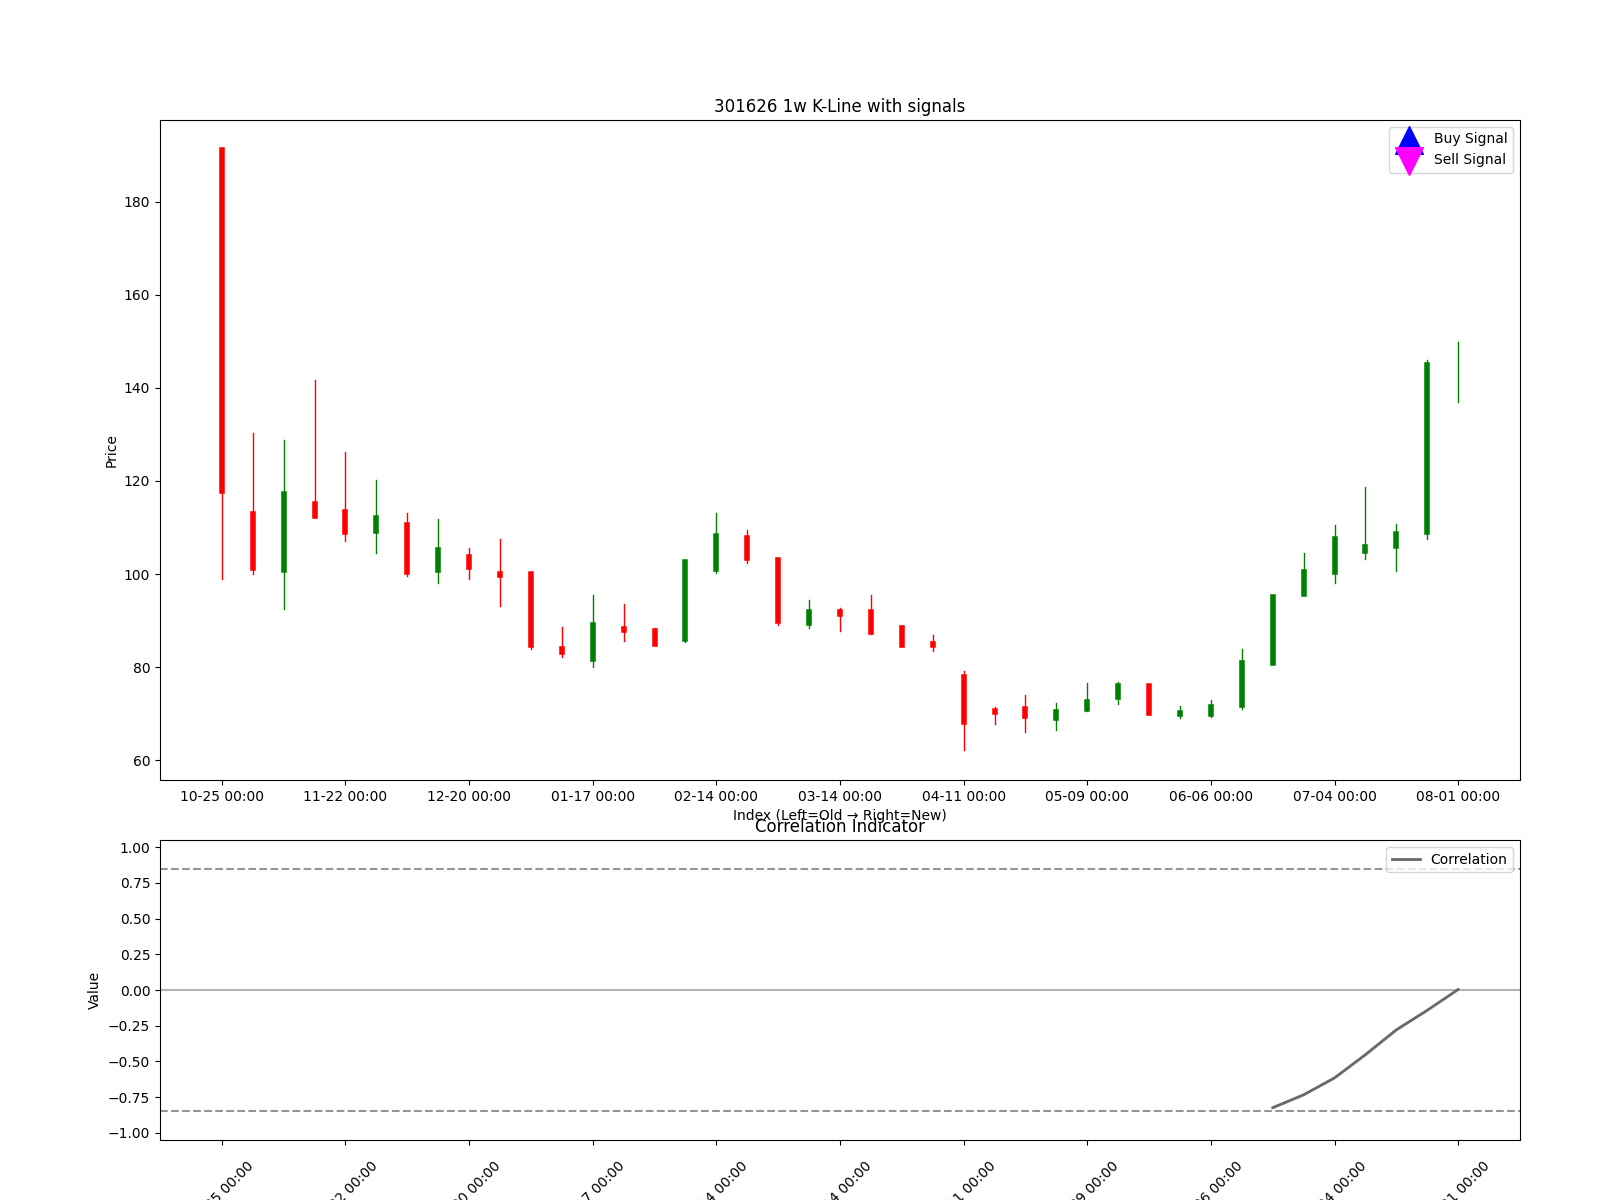Screen dimensions: 1600x1200
Task: Click the '04-11 00:00' x-axis tick label
Action: click(x=964, y=797)
